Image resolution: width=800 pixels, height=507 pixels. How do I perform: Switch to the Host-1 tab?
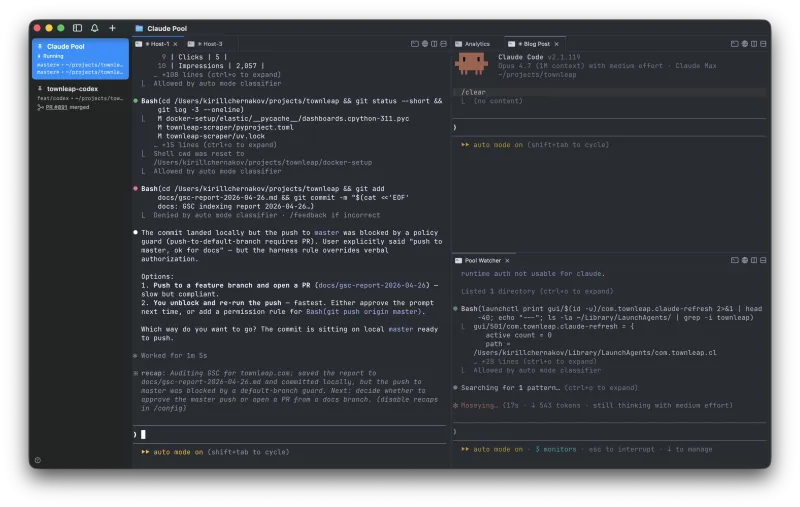[x=157, y=44]
